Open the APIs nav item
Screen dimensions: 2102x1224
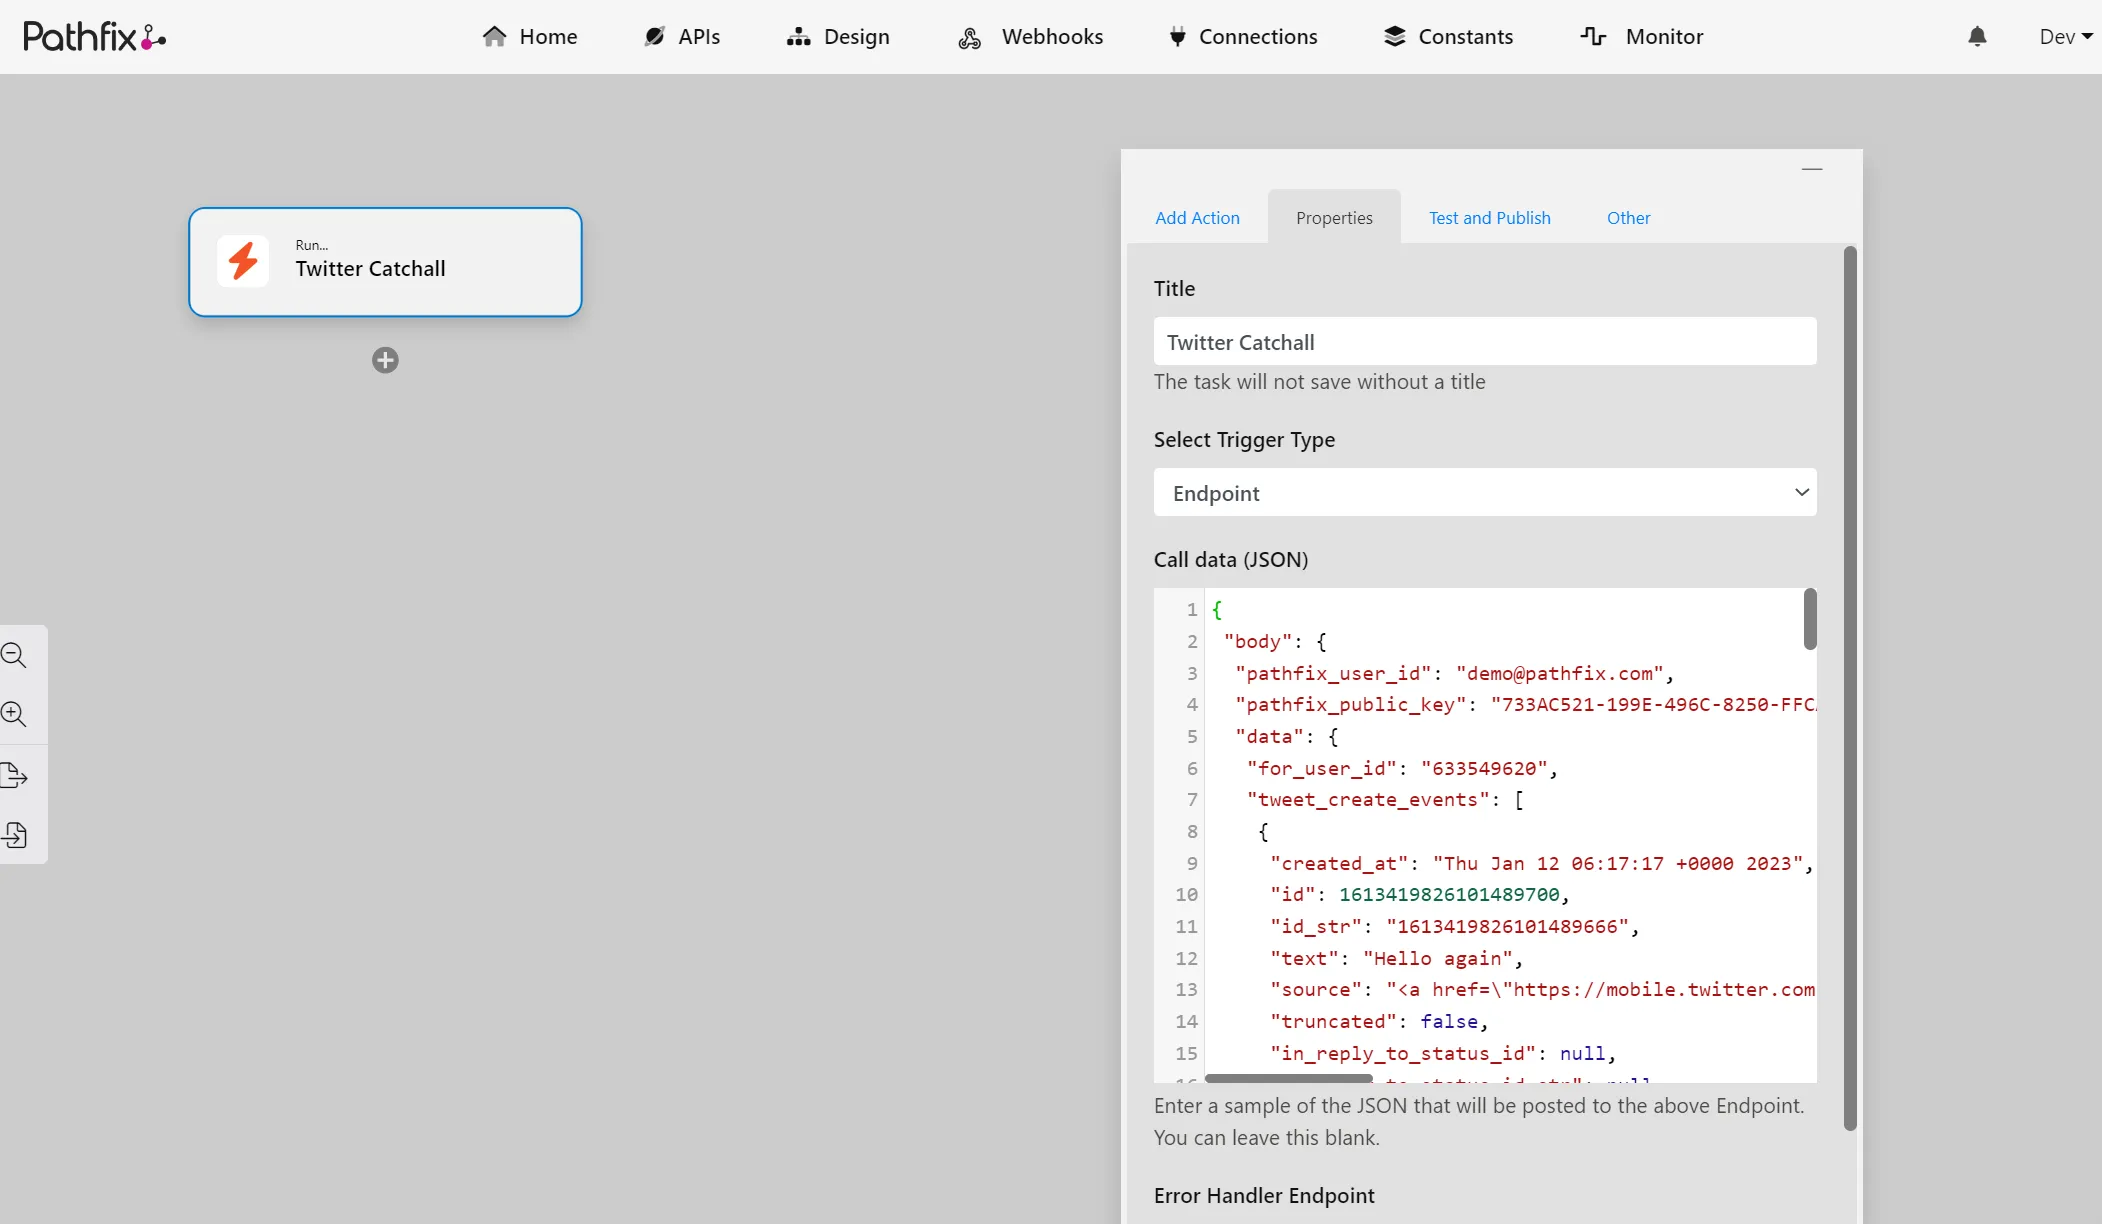point(682,37)
